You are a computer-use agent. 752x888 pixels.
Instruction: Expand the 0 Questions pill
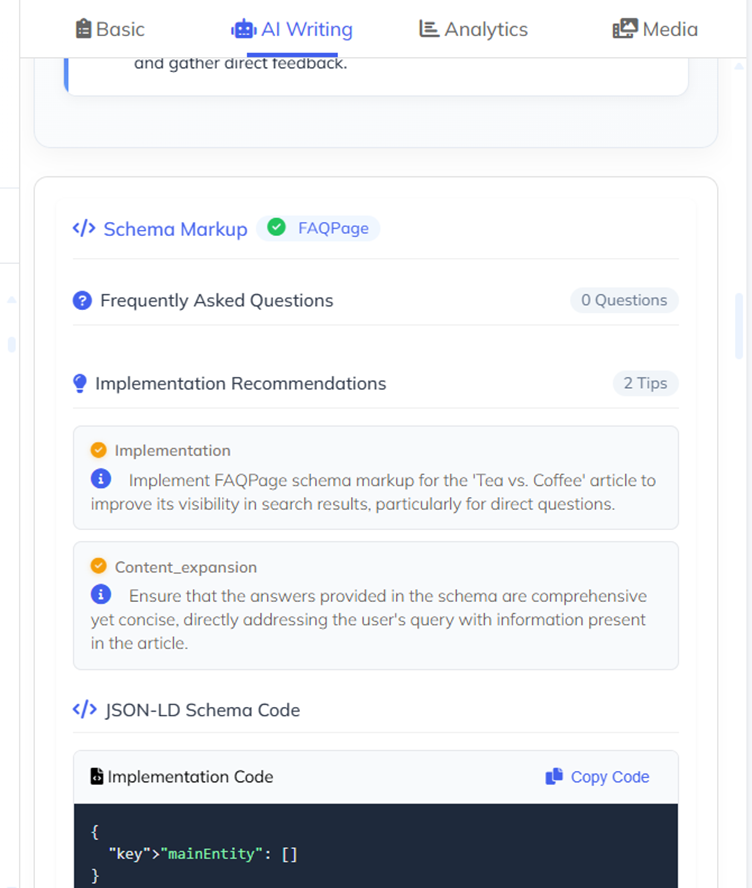click(x=624, y=300)
